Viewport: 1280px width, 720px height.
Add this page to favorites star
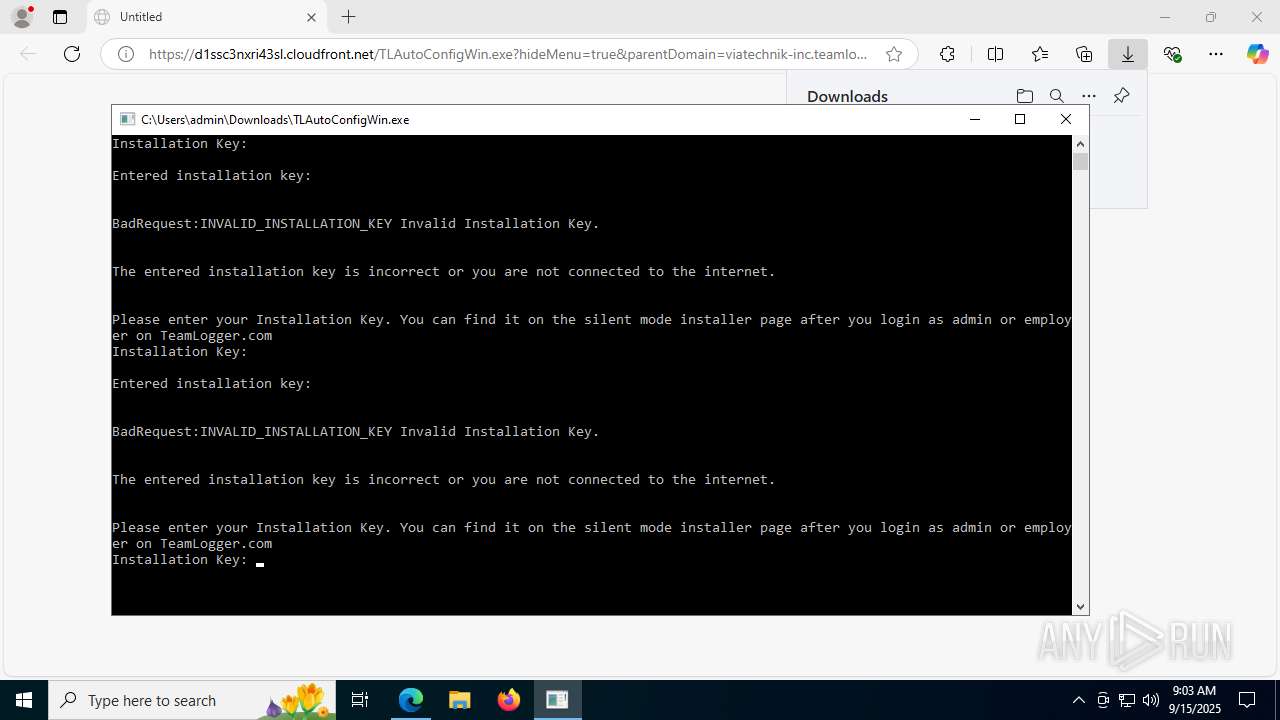(x=894, y=54)
